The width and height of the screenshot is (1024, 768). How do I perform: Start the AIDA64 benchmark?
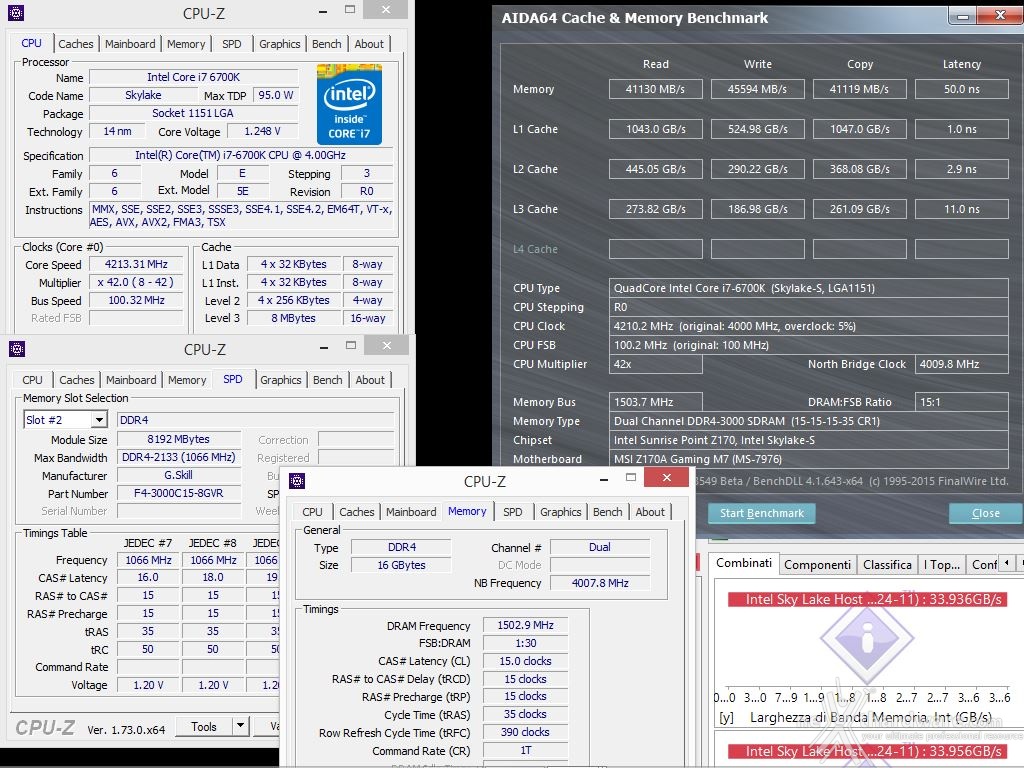pos(761,513)
